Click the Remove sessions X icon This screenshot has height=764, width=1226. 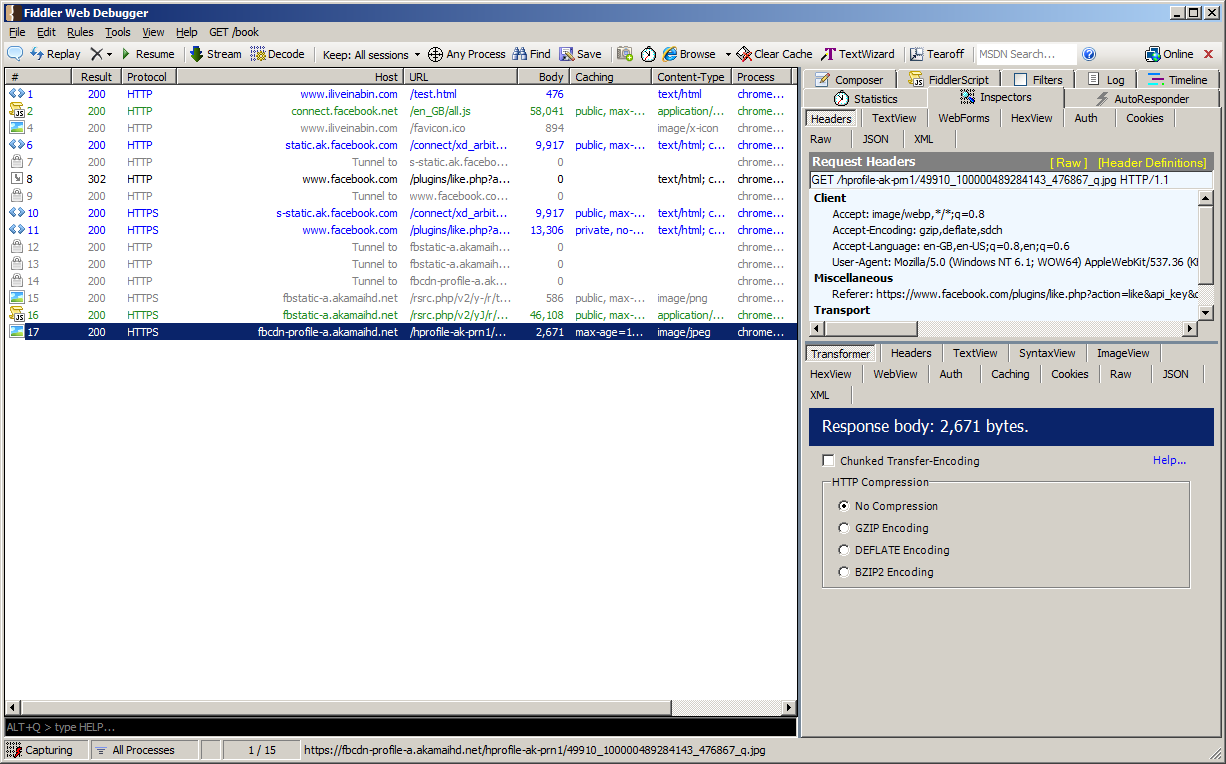(96, 54)
